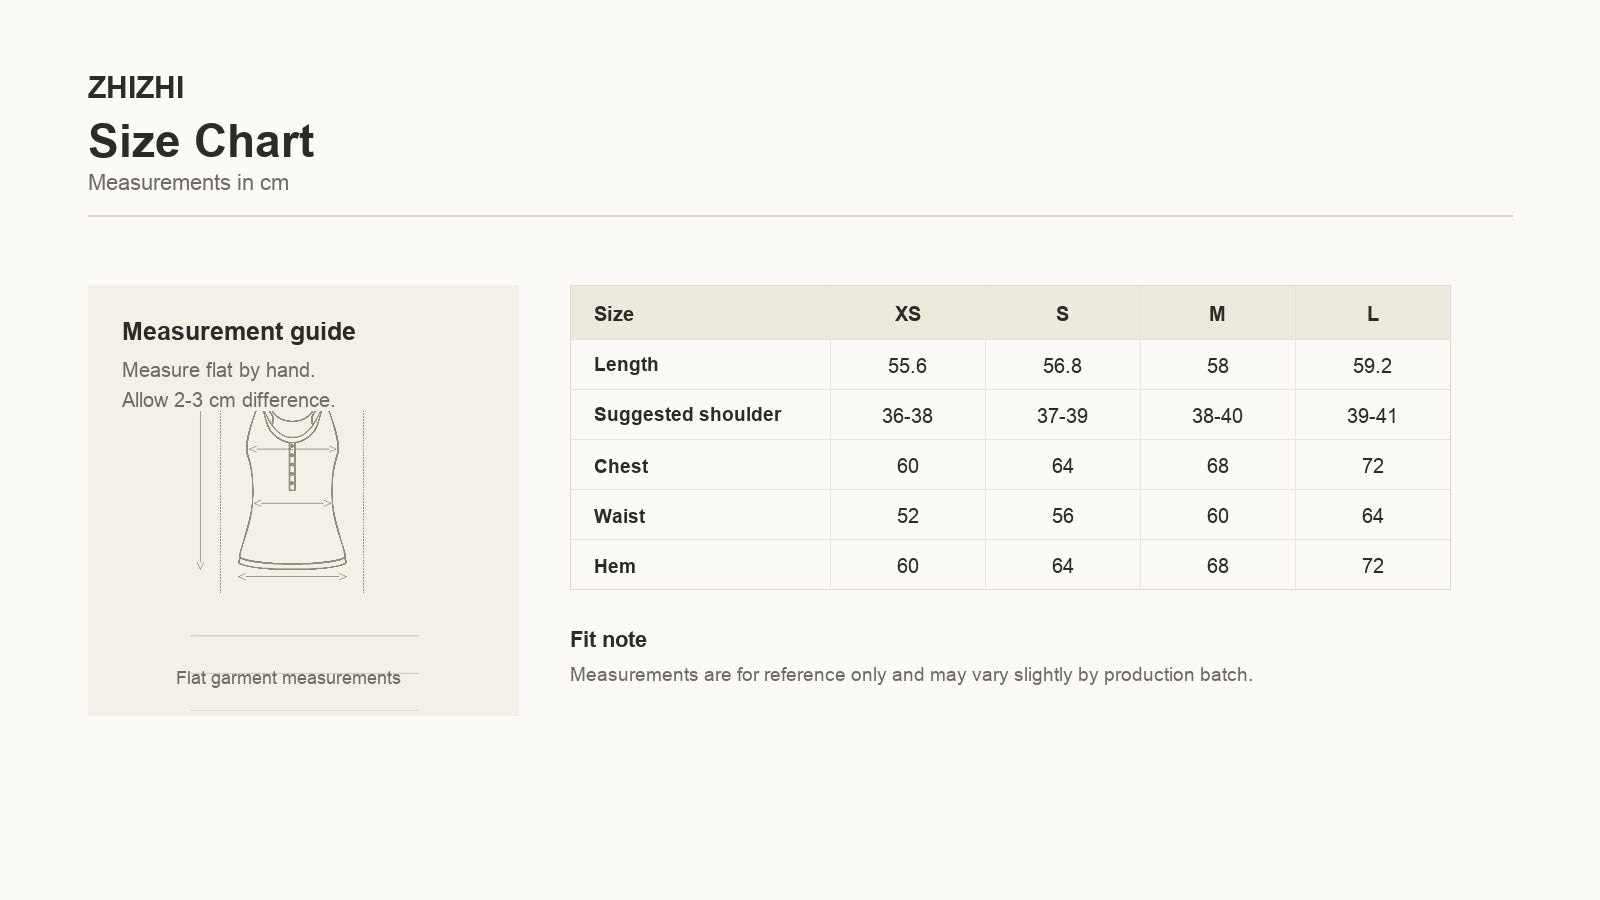Click the Hem row label
This screenshot has height=900, width=1600.
(x=615, y=566)
